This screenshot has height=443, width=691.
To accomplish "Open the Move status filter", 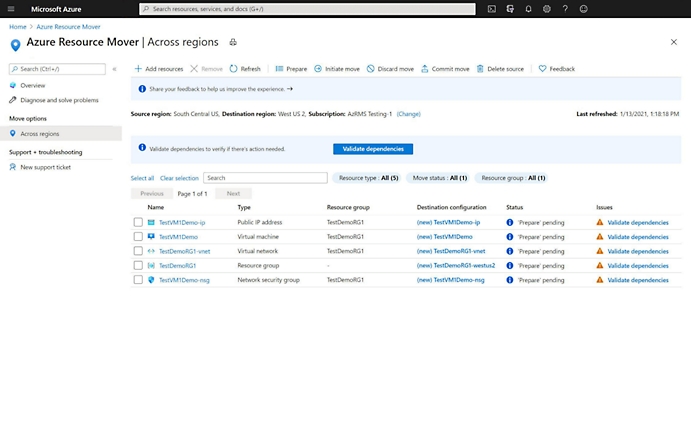I will [438, 178].
